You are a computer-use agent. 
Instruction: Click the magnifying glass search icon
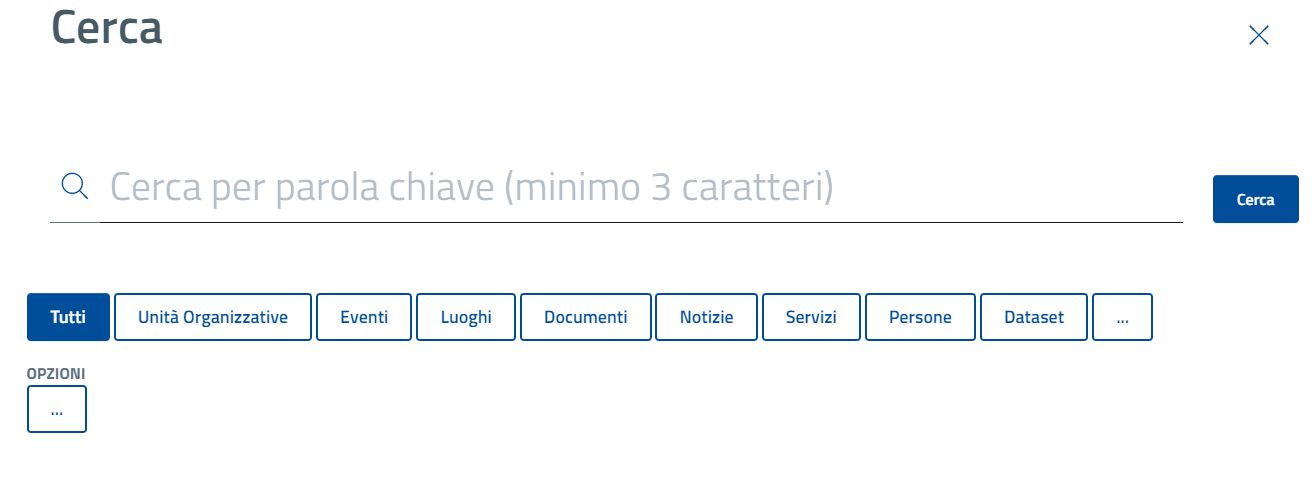tap(75, 185)
